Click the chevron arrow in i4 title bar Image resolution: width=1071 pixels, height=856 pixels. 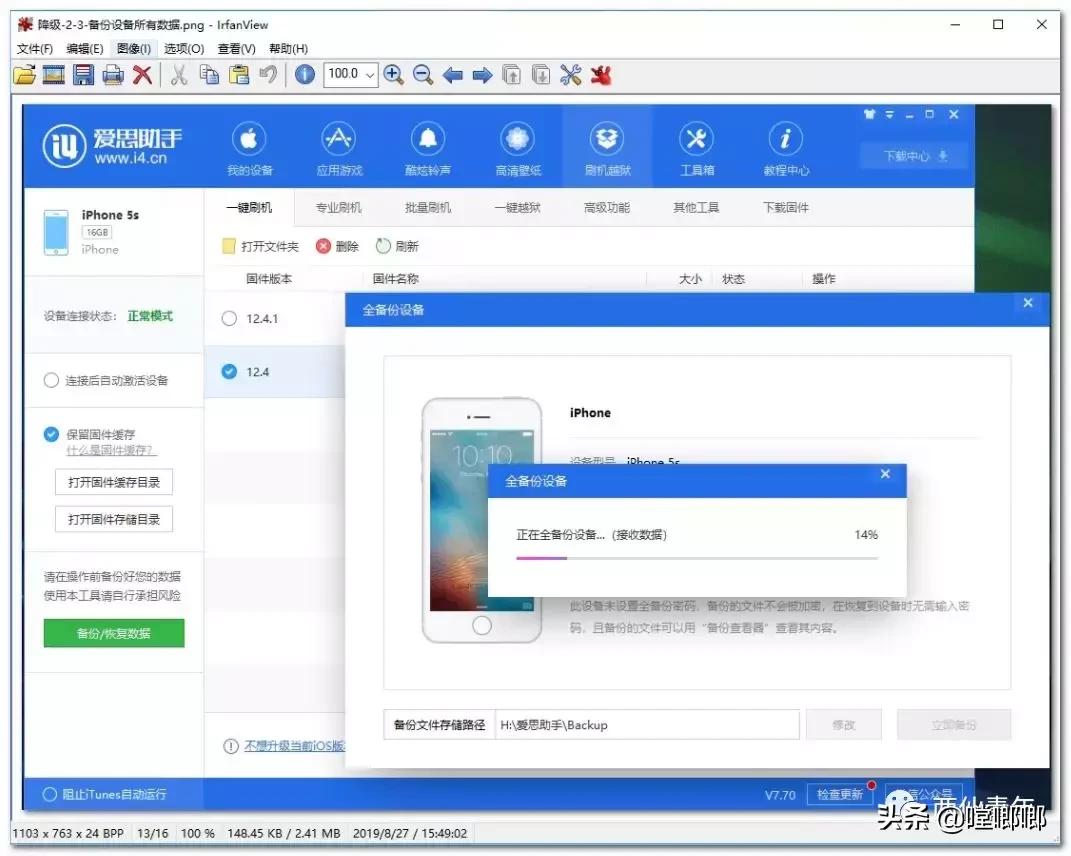[889, 115]
